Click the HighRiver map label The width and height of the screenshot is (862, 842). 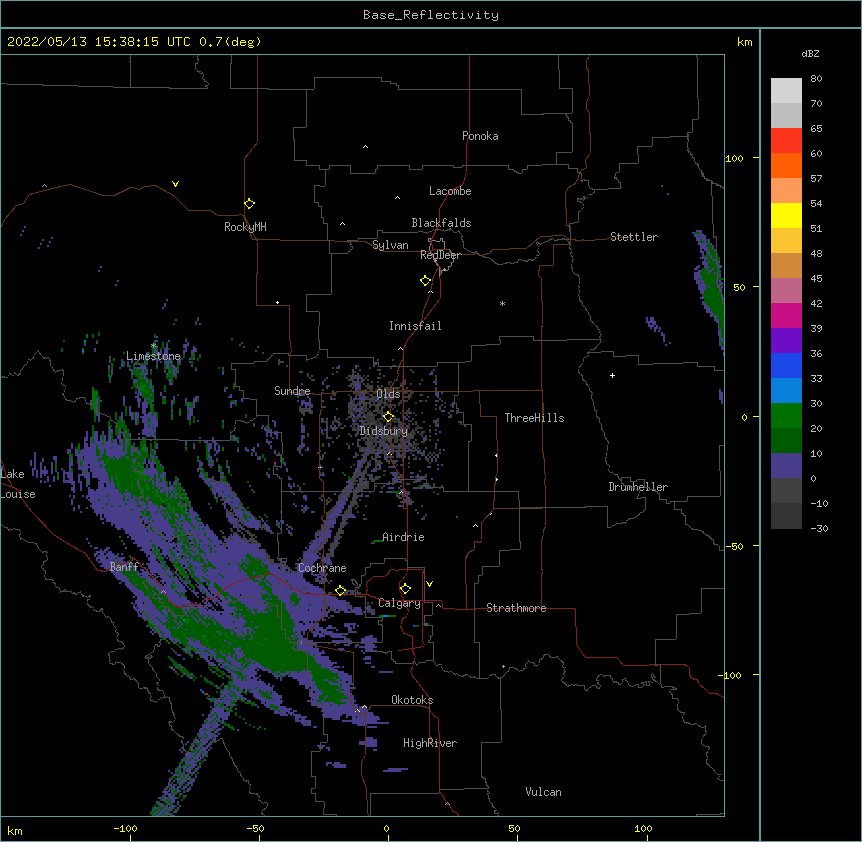[430, 743]
